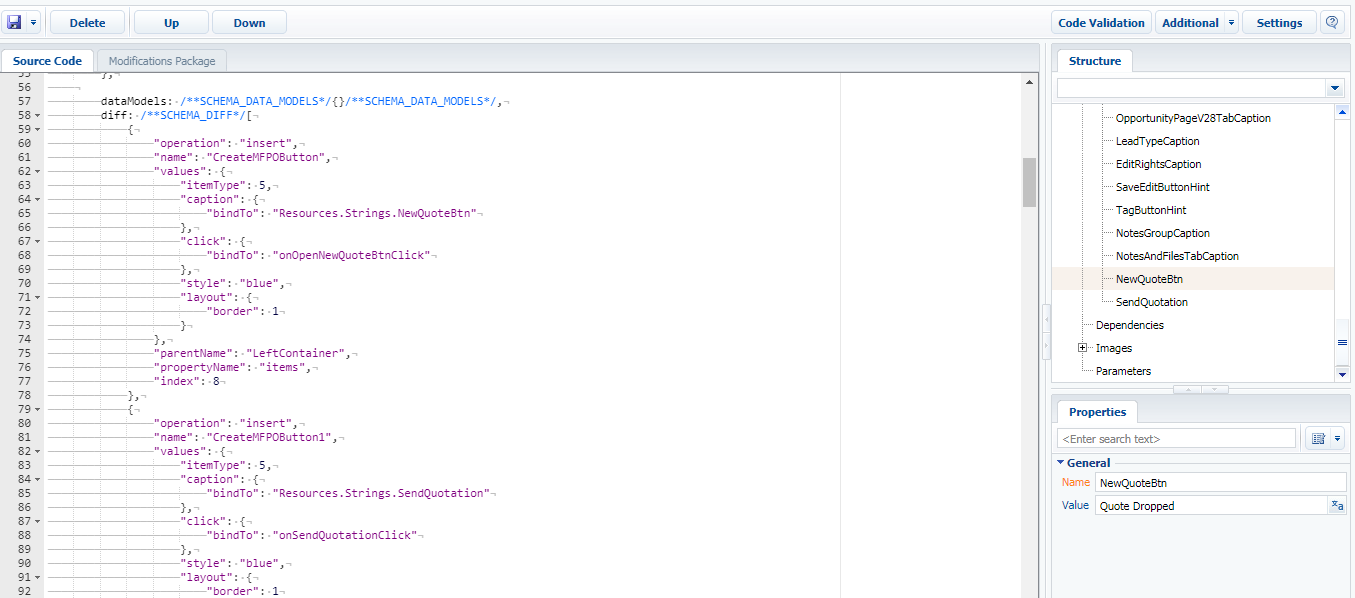Collapse code fold at line 67
Image resolution: width=1355 pixels, height=598 pixels.
(x=38, y=241)
